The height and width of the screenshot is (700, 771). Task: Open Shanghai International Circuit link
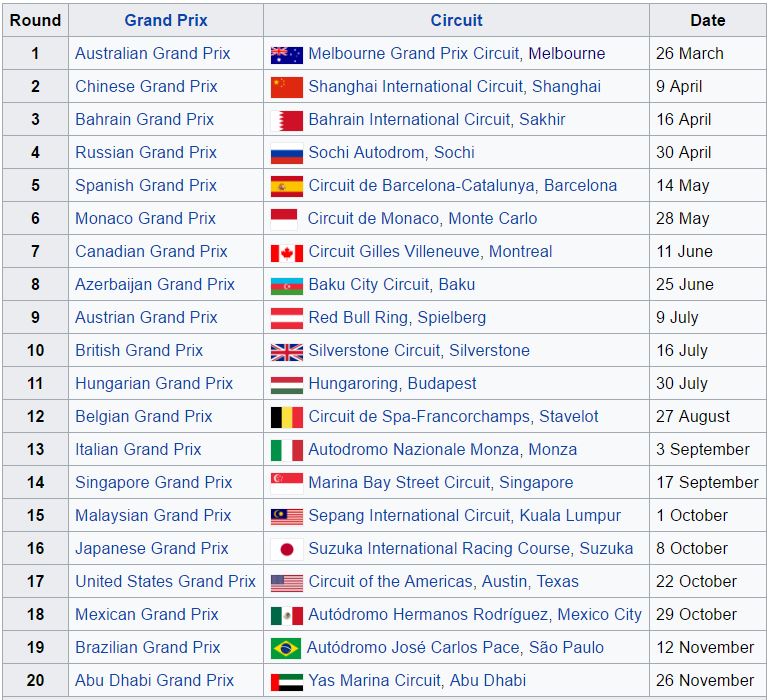click(x=415, y=86)
